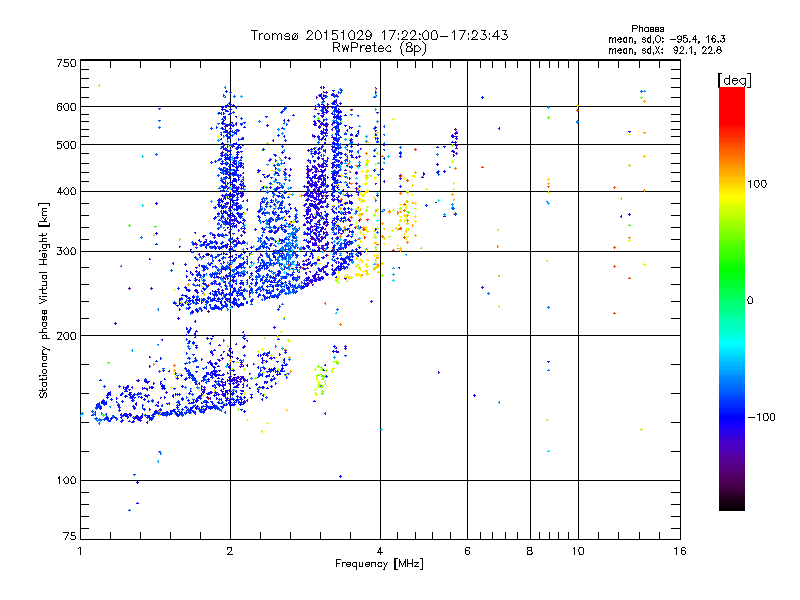Click the 'mean, sd,O: -95.4, 16.3' statistics line
This screenshot has width=800, height=600.
[666, 39]
